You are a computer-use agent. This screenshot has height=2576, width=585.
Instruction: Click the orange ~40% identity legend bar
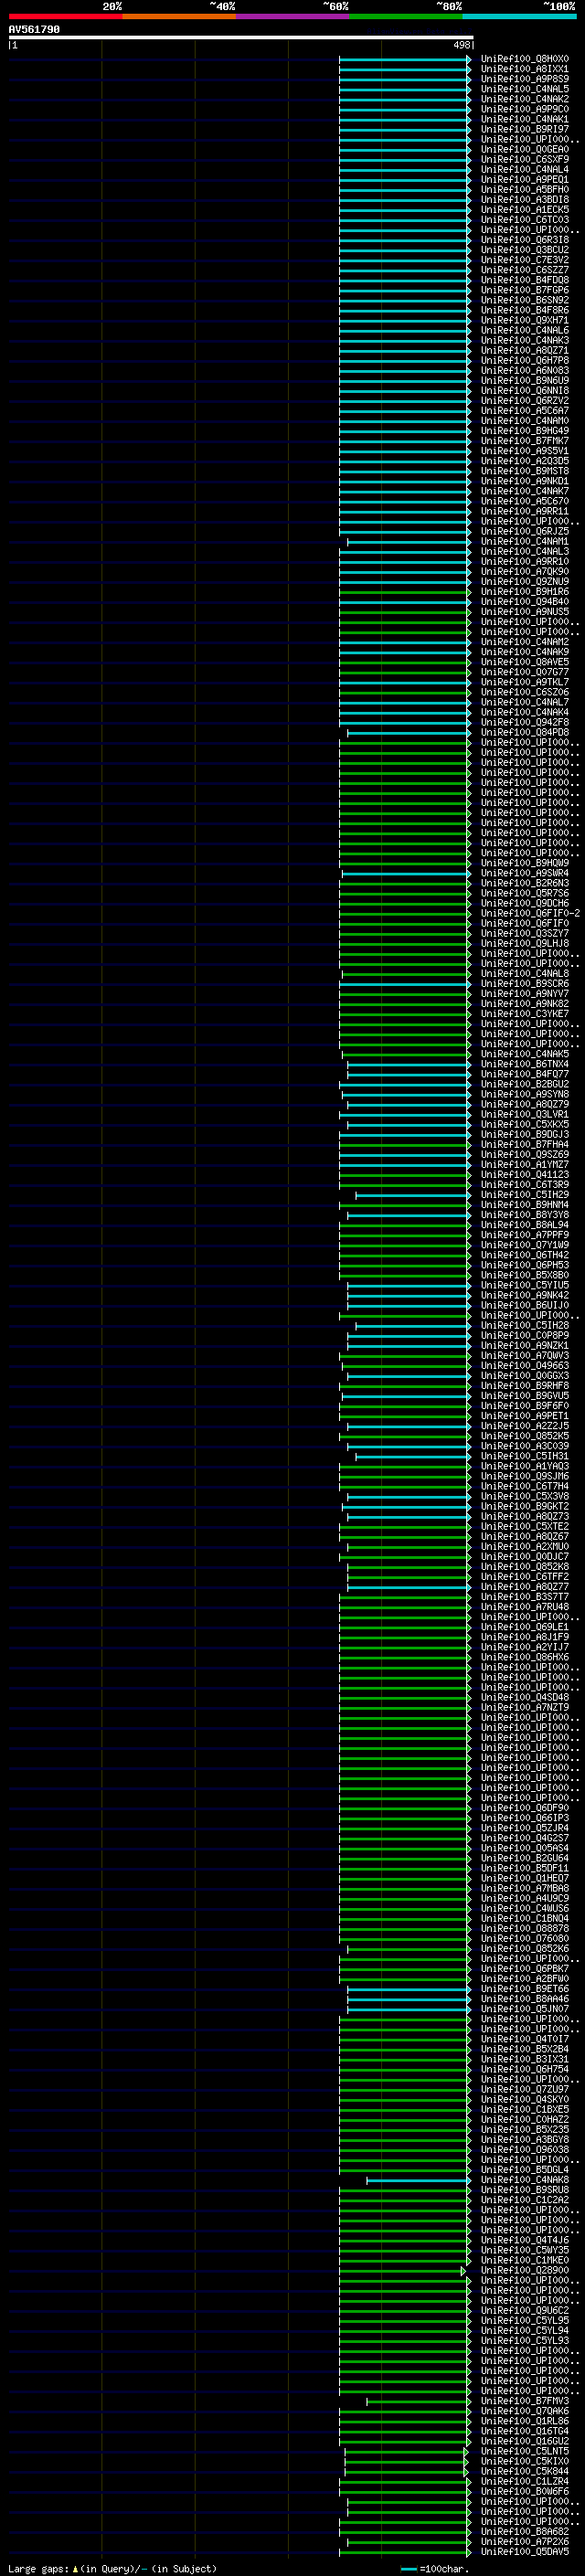point(179,16)
